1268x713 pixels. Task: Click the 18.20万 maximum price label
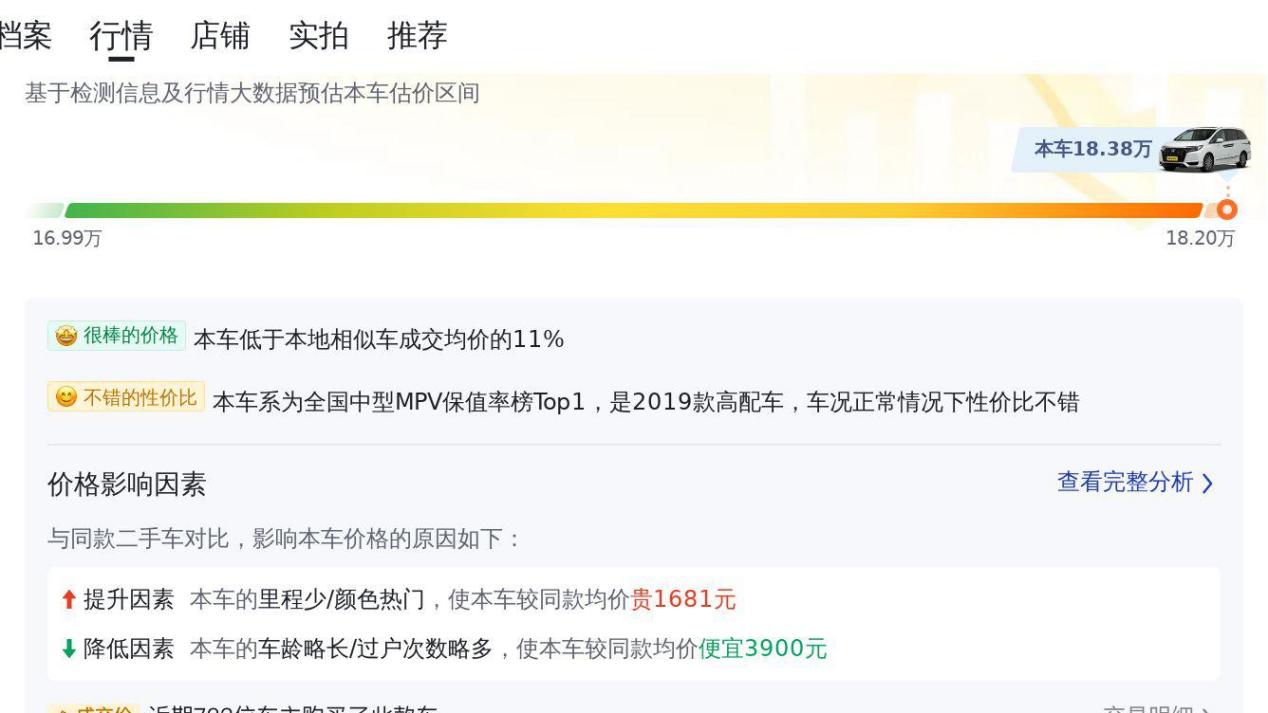(x=1200, y=238)
